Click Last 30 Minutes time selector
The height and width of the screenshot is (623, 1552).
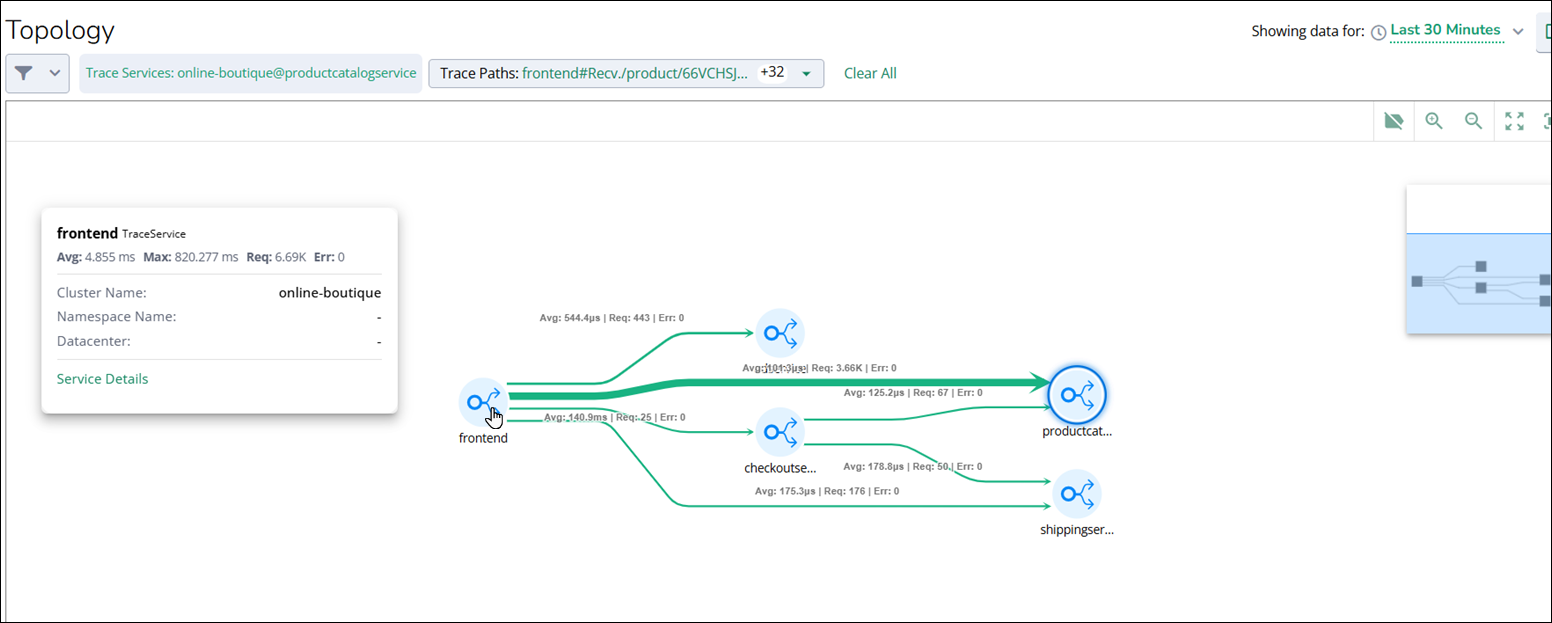point(1445,30)
